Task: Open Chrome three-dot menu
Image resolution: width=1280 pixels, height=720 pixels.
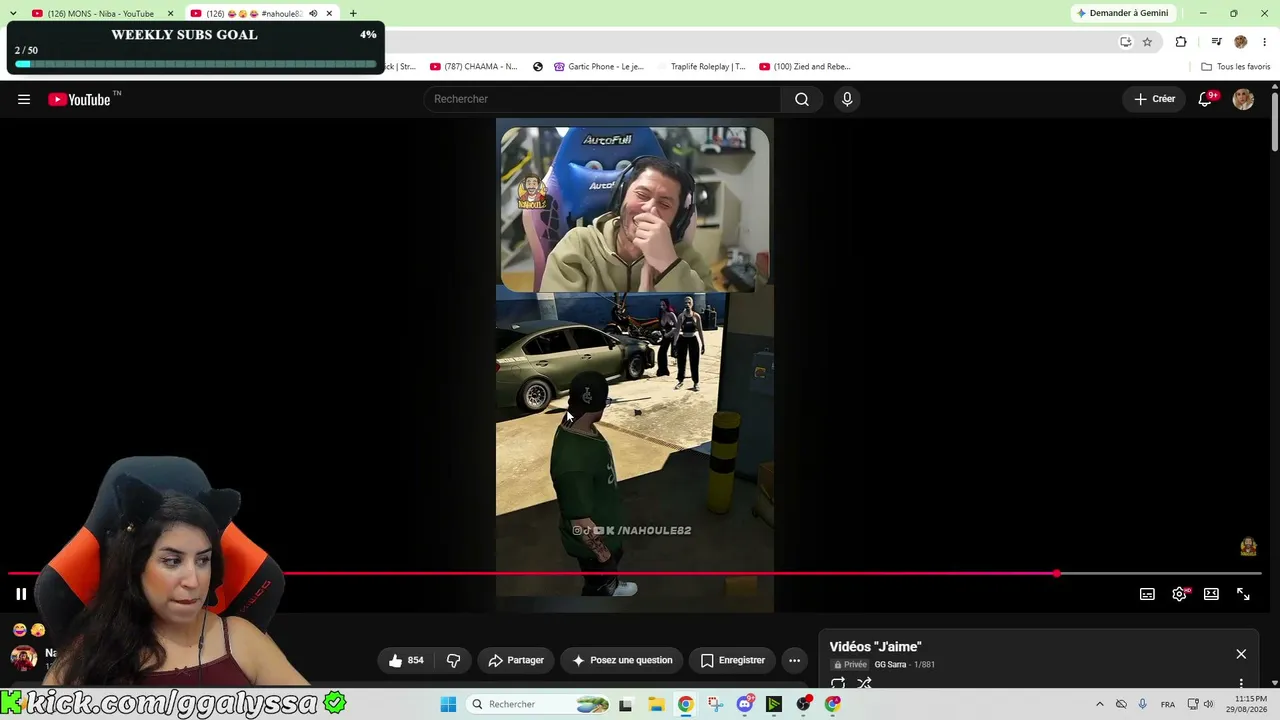Action: (1264, 42)
